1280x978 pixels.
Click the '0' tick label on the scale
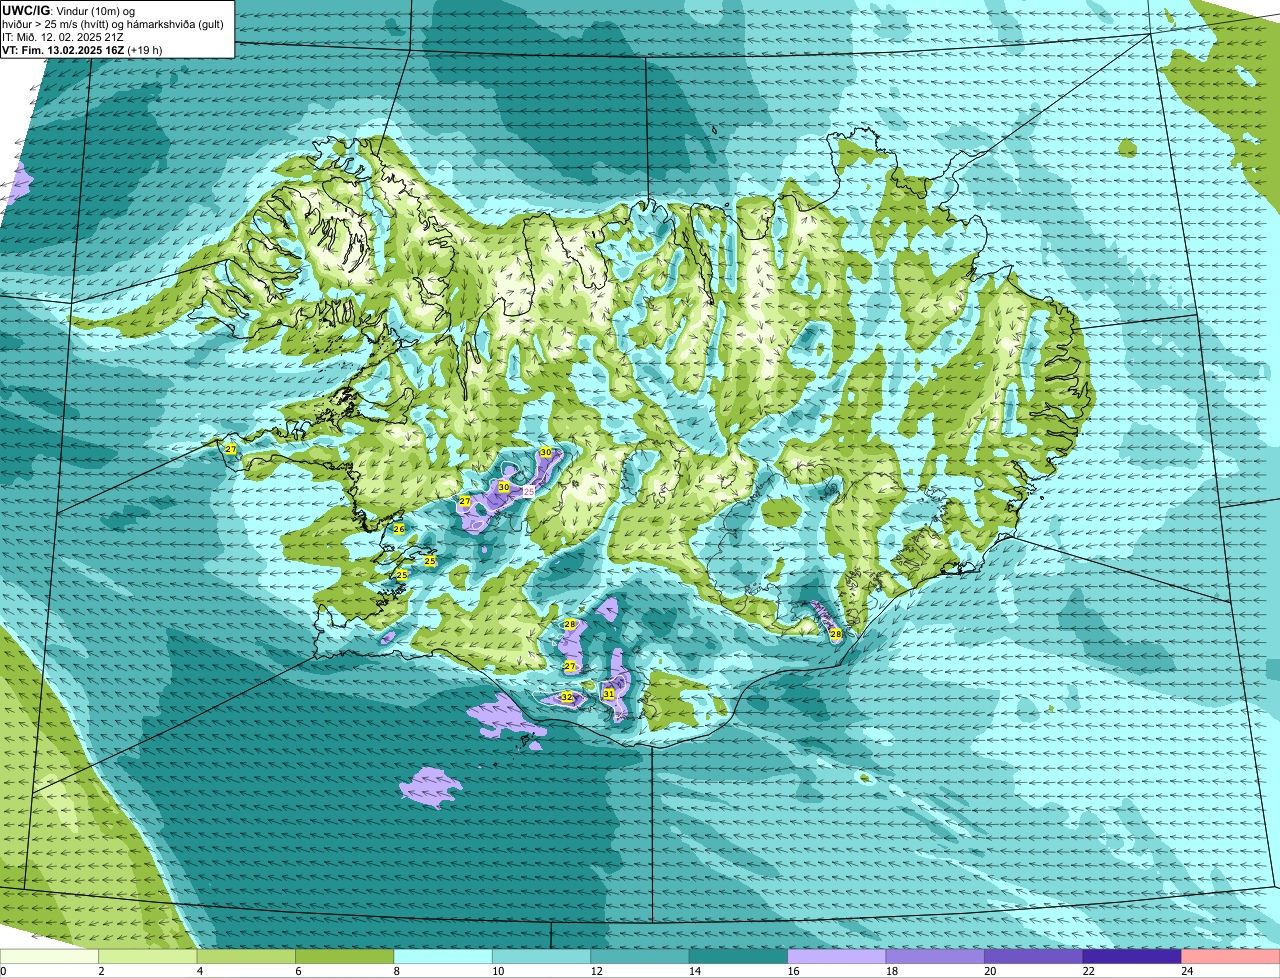[3, 971]
